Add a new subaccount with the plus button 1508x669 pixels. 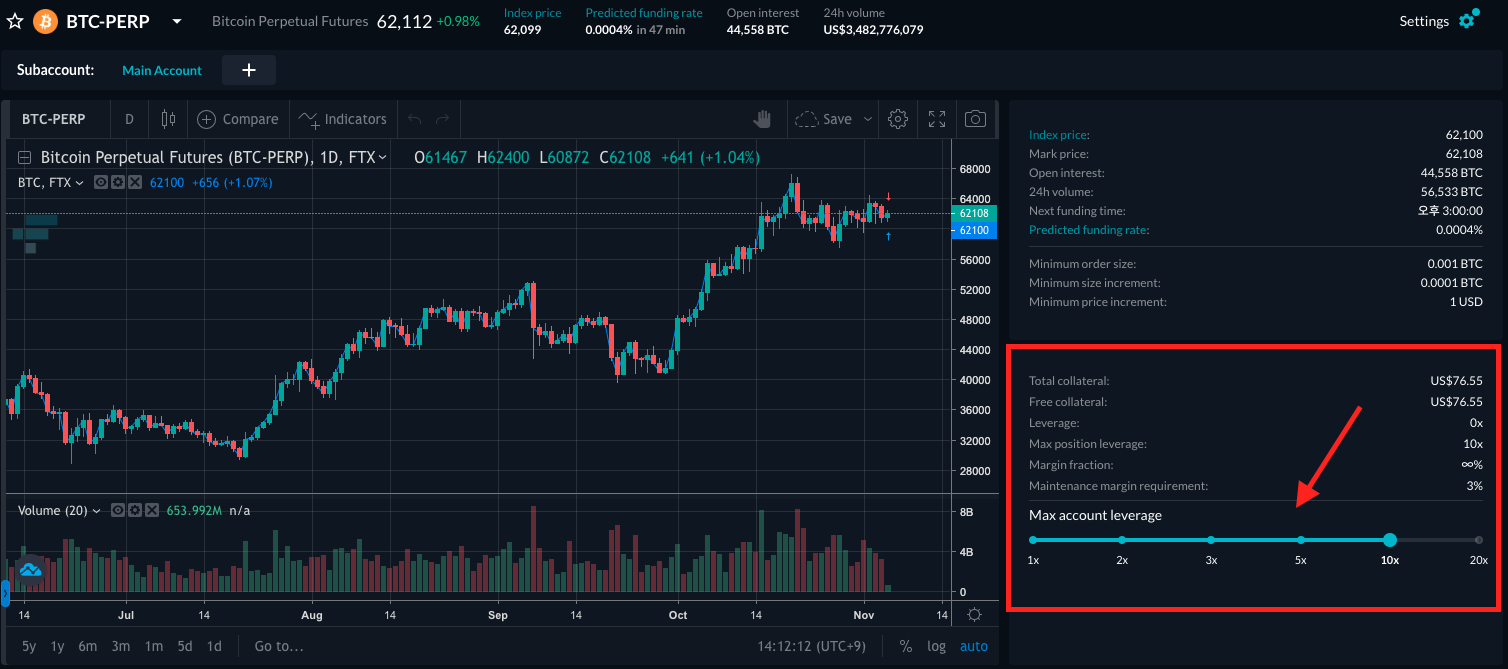tap(249, 70)
